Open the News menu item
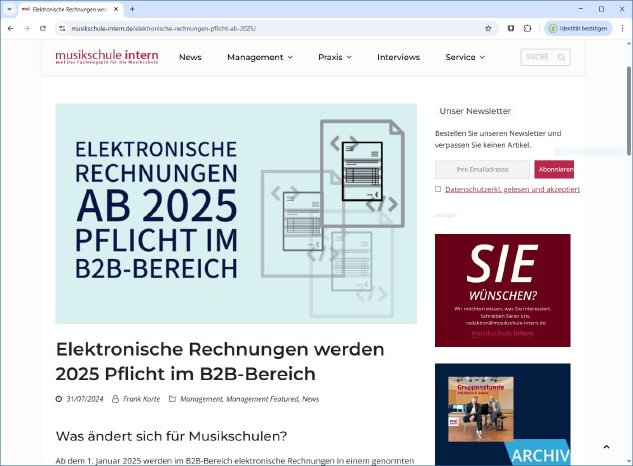Screen dimensions: 633x466 [190, 58]
